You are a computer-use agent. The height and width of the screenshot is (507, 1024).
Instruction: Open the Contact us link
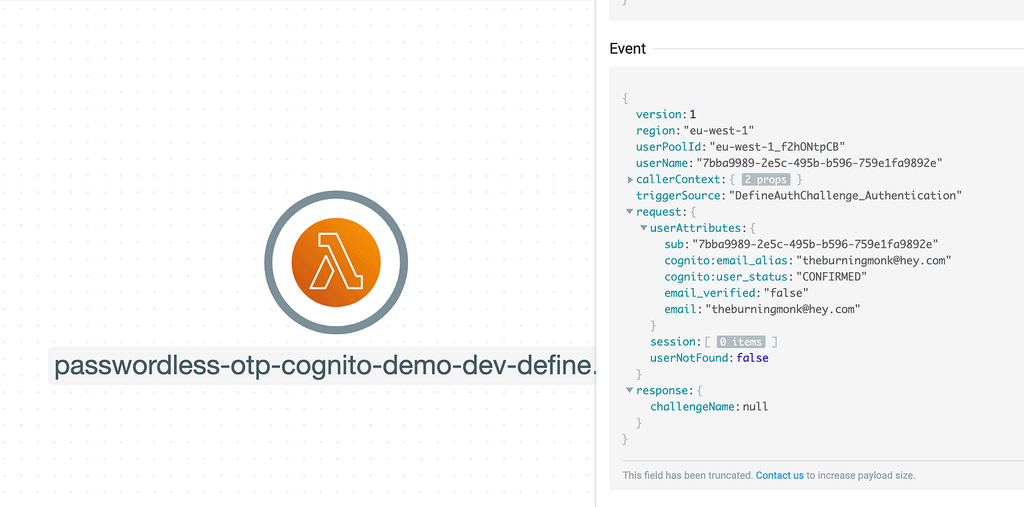click(x=779, y=475)
